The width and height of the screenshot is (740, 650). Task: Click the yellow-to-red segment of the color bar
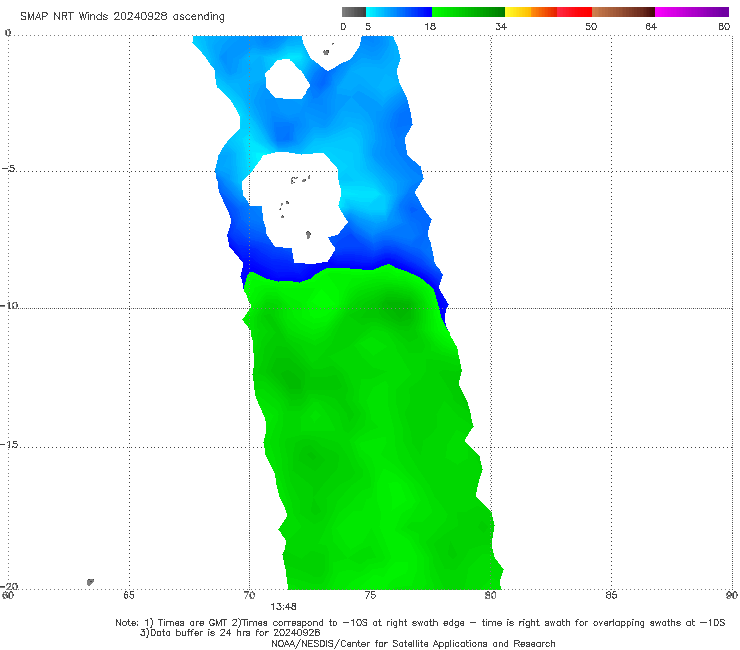click(548, 12)
